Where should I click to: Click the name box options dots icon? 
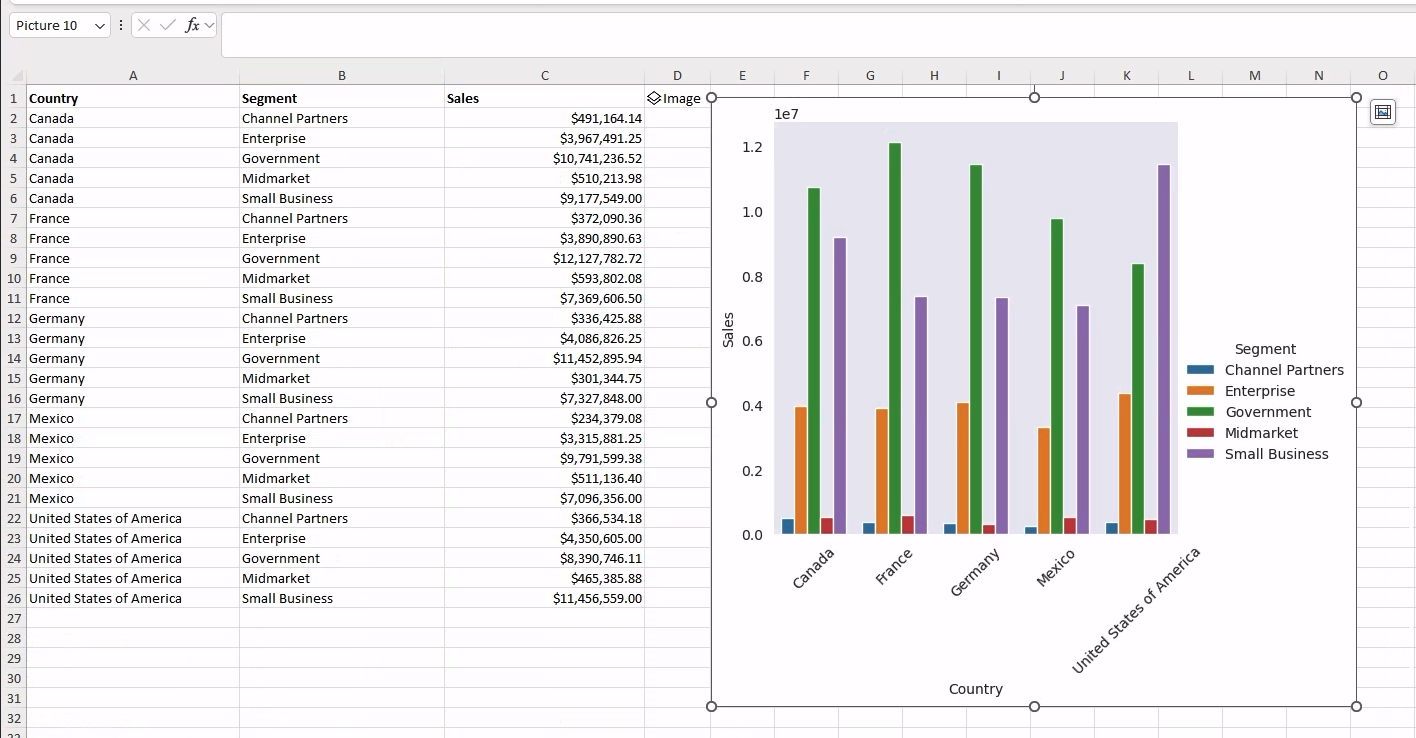tap(121, 25)
